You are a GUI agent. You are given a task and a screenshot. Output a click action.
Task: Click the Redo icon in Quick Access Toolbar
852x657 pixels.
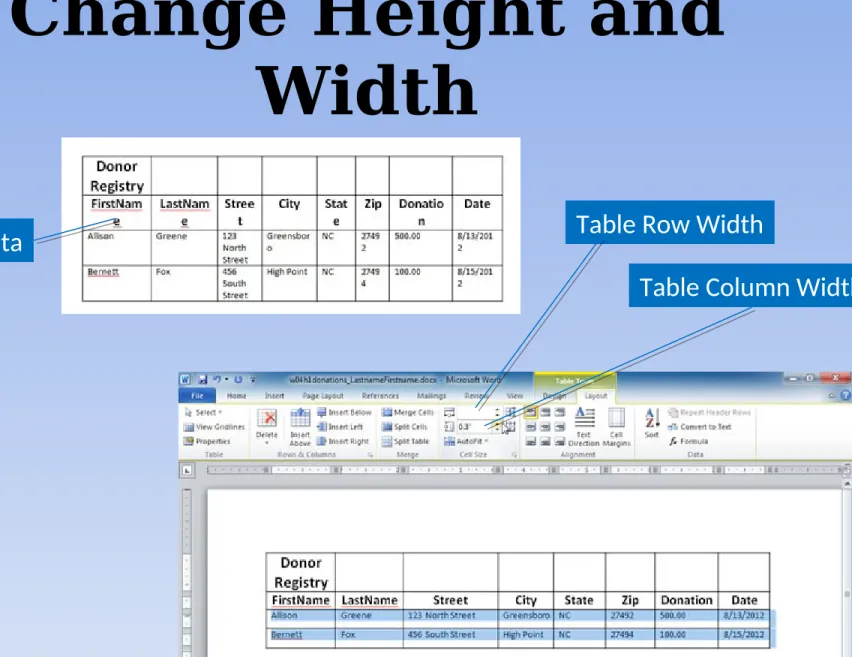tap(238, 379)
